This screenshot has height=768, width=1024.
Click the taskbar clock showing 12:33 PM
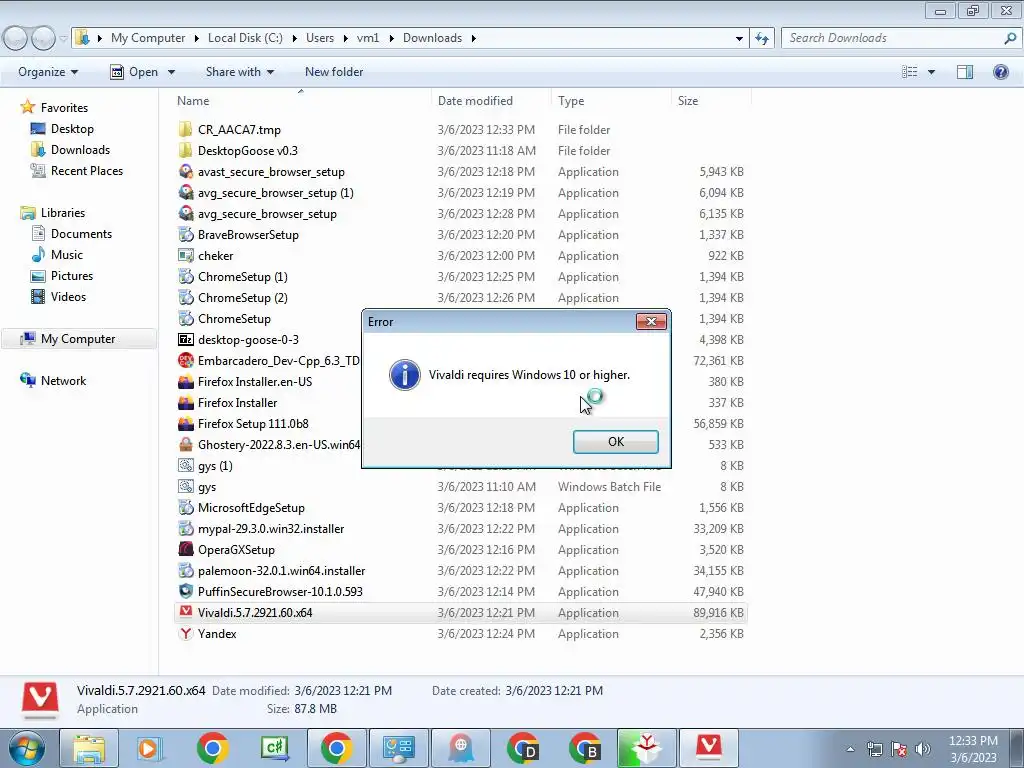coord(973,749)
